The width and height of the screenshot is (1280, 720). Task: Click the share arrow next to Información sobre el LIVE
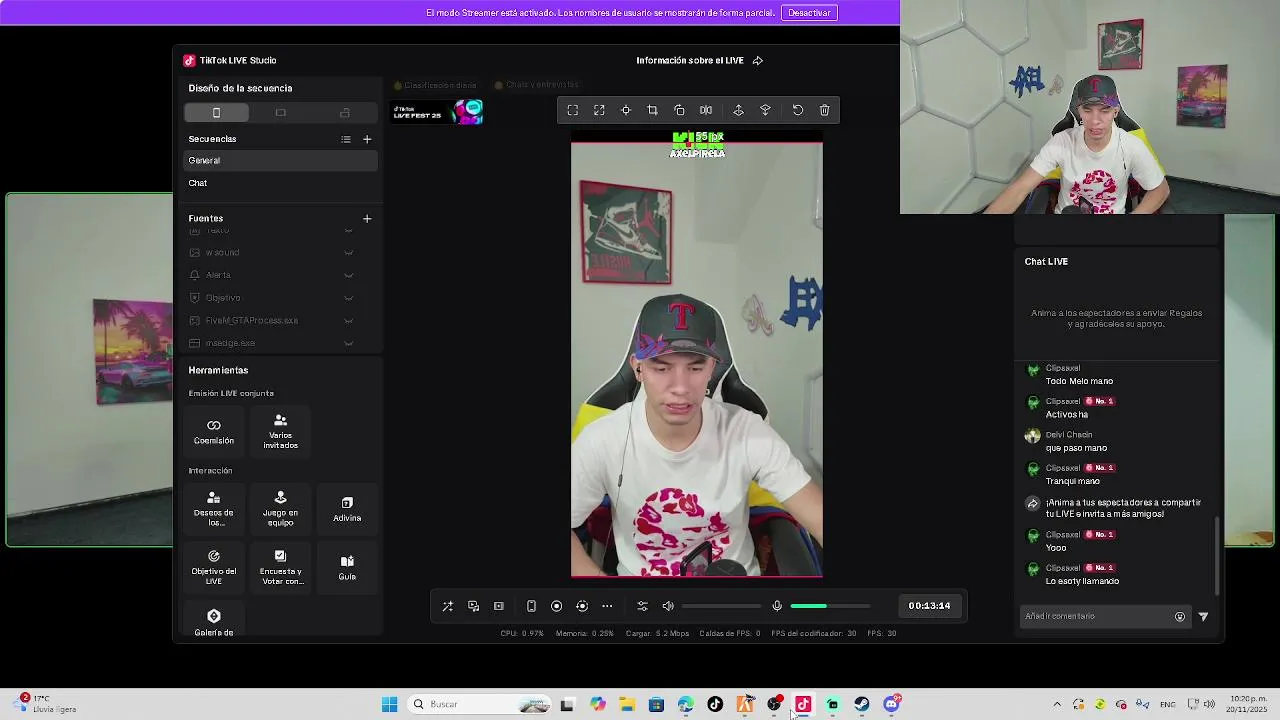tap(758, 60)
